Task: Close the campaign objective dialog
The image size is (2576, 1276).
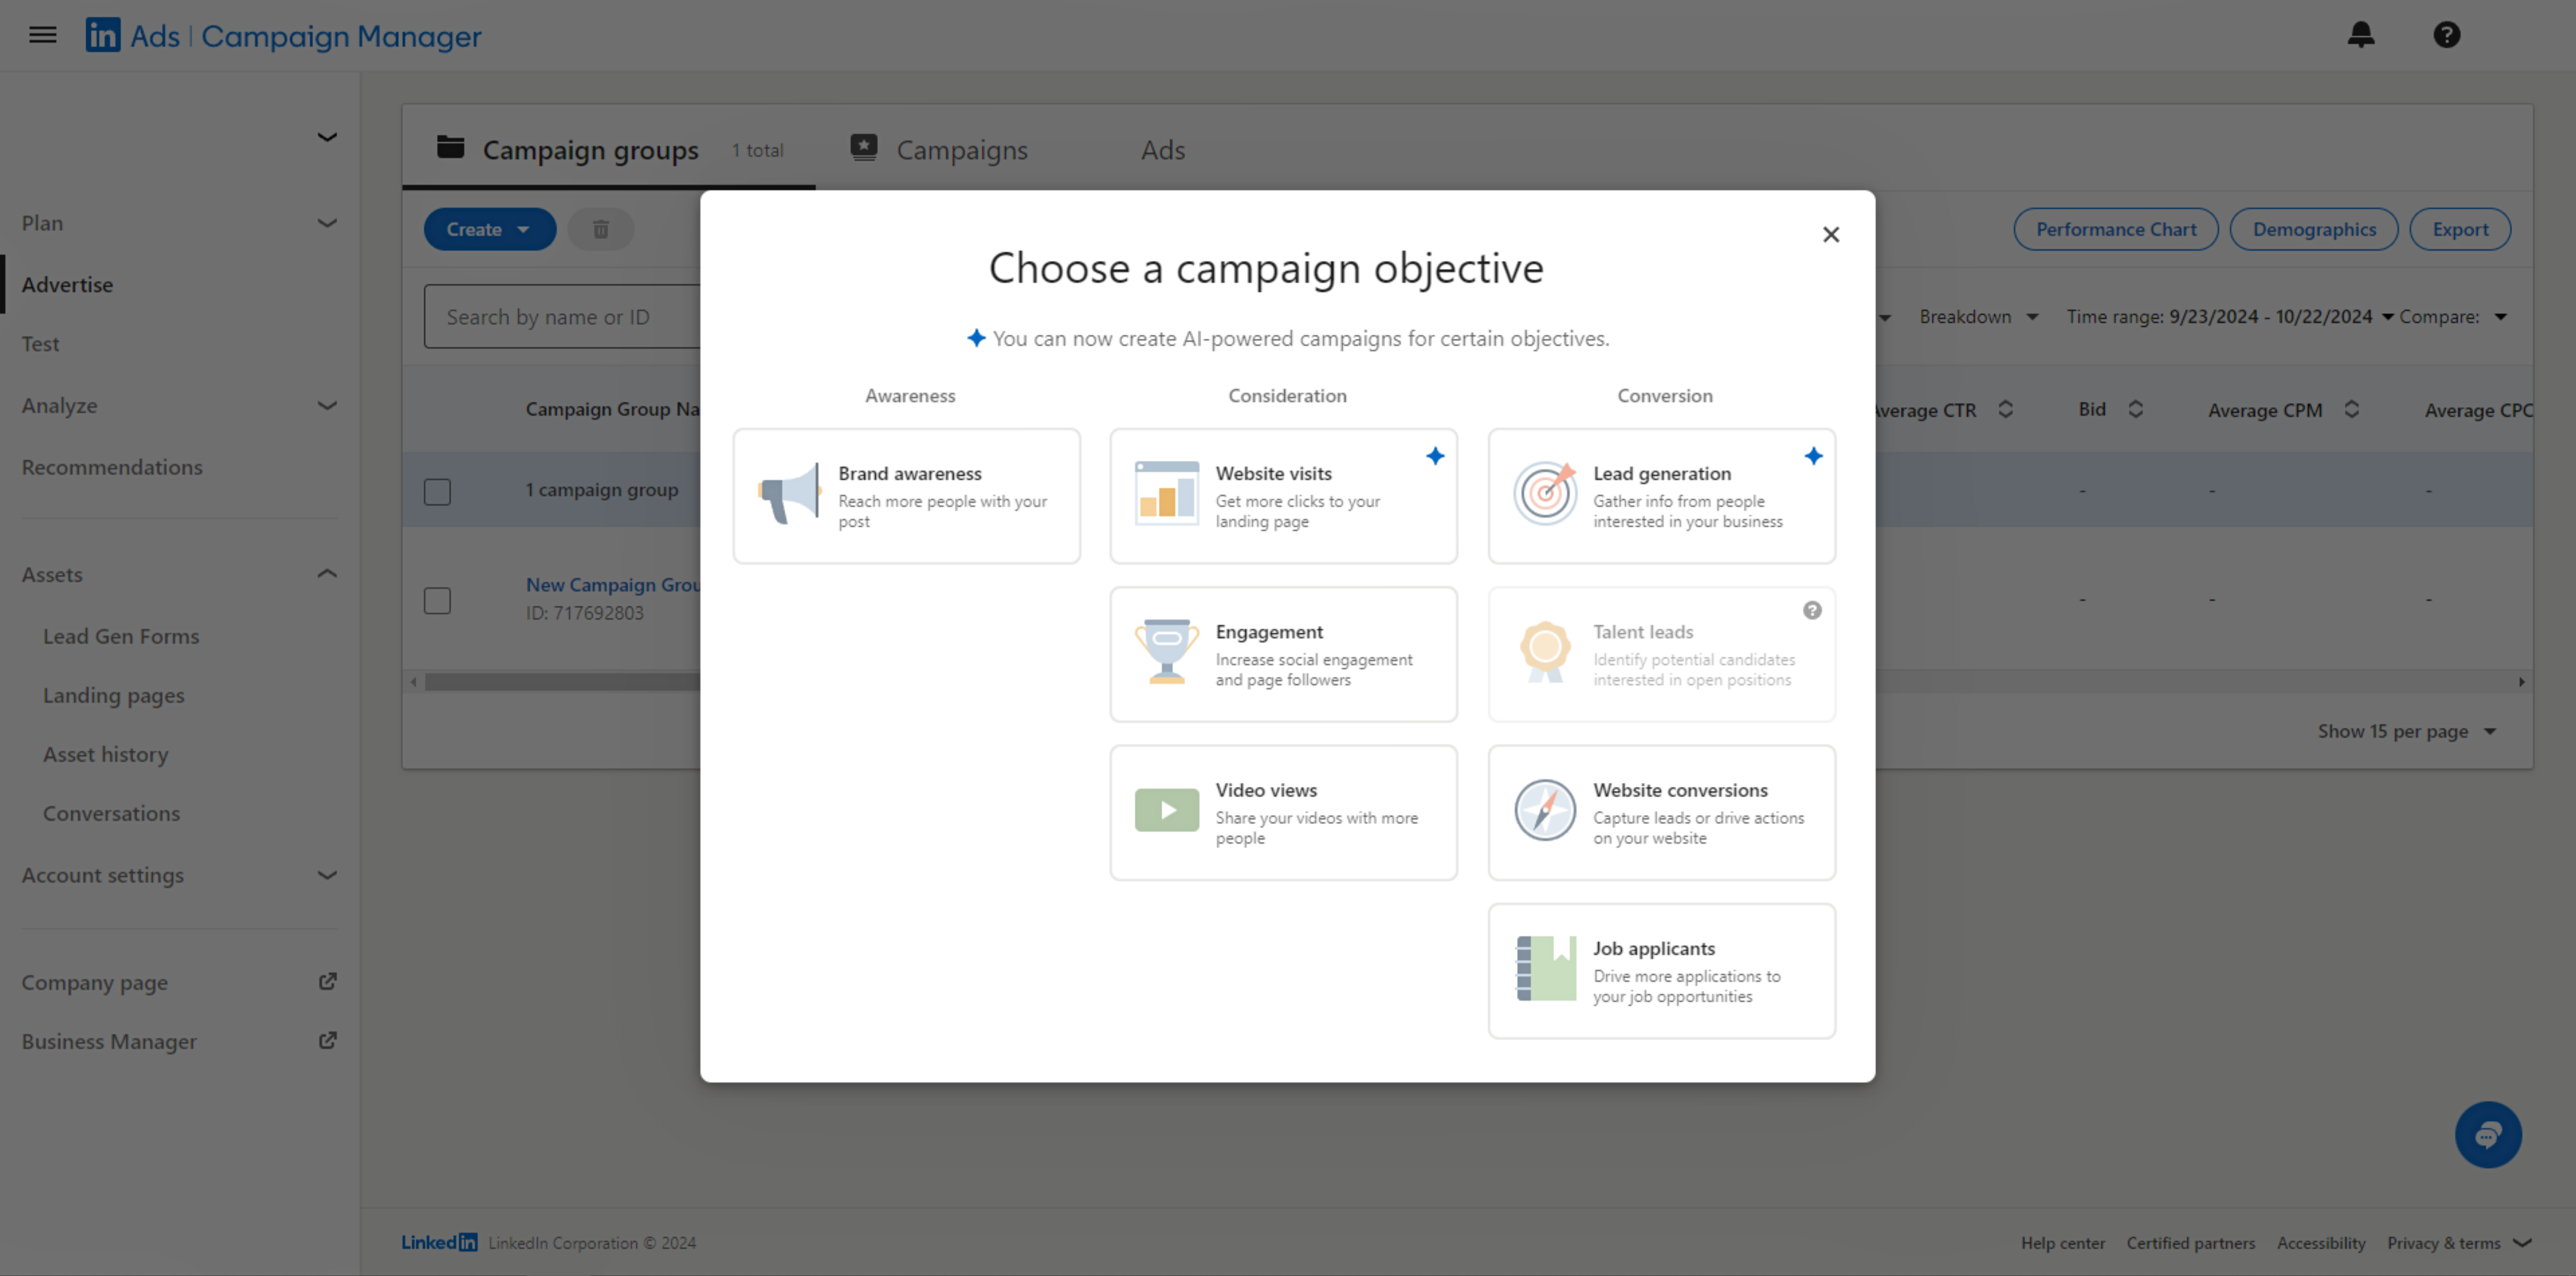Action: (x=1831, y=234)
